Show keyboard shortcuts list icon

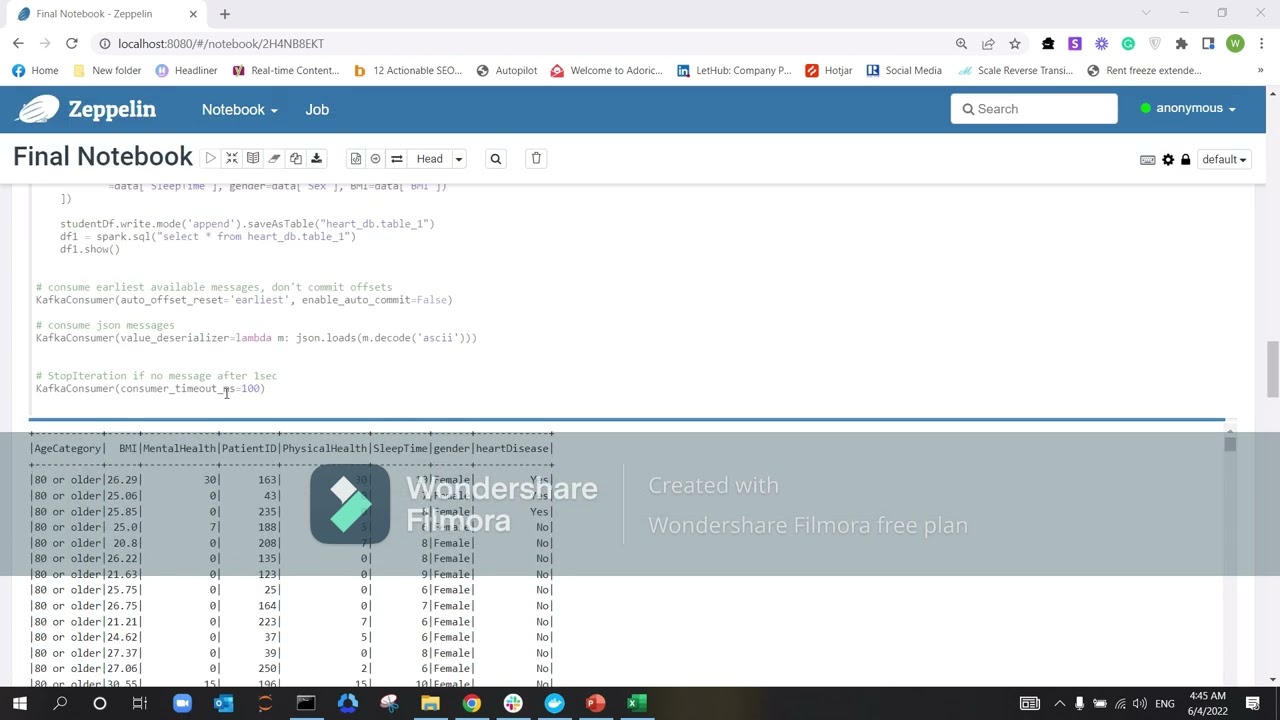[x=1148, y=159]
